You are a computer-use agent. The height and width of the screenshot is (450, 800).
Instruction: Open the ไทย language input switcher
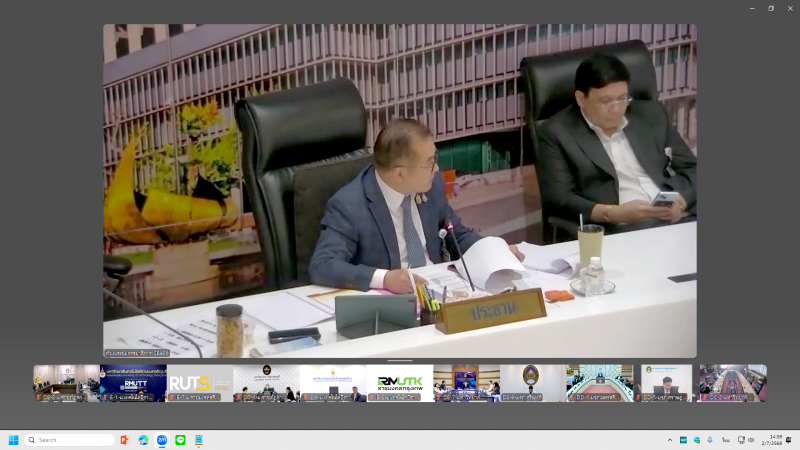[x=725, y=440]
